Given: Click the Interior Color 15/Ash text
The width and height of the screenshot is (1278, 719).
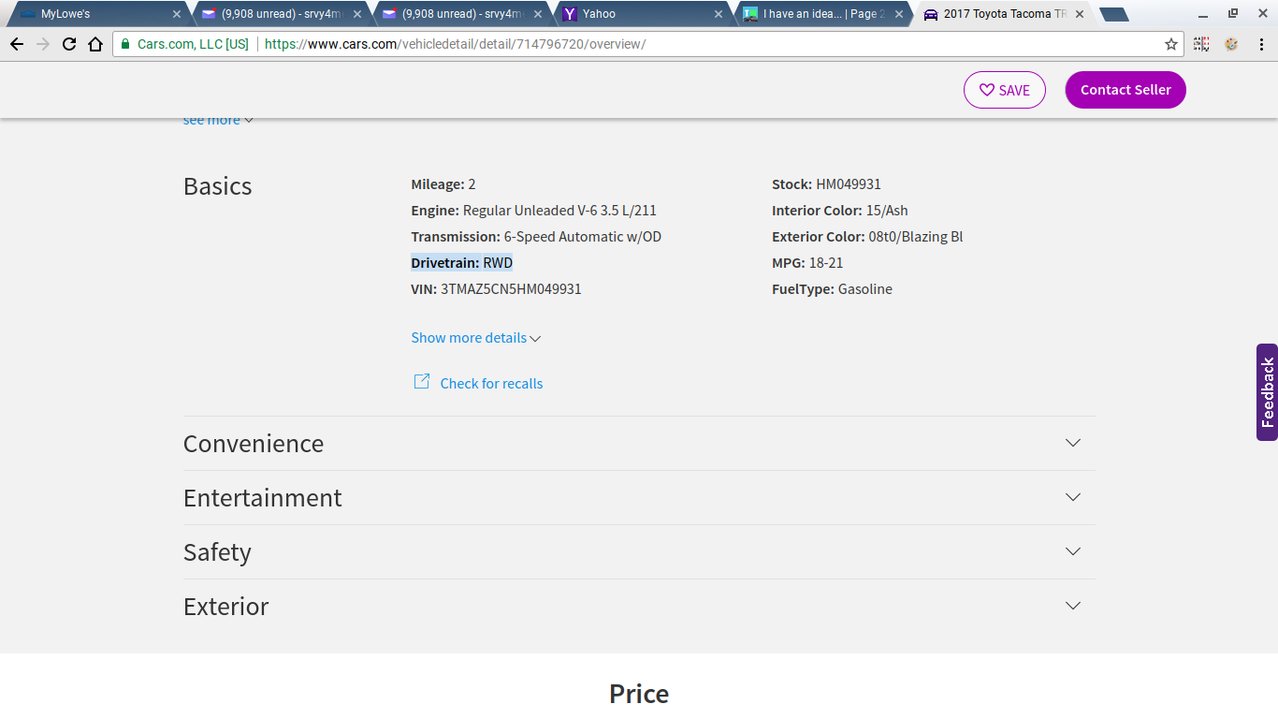Looking at the screenshot, I should pyautogui.click(x=840, y=211).
